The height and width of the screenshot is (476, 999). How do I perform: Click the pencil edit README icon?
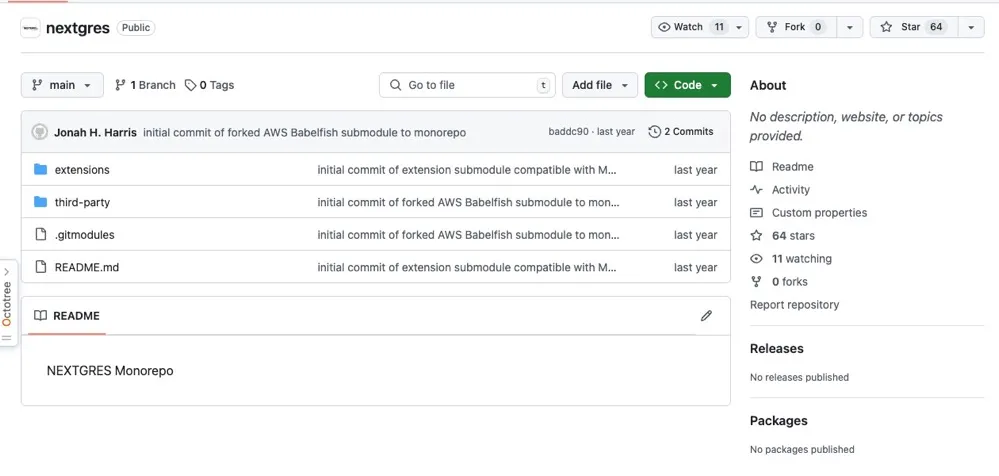[x=706, y=316]
